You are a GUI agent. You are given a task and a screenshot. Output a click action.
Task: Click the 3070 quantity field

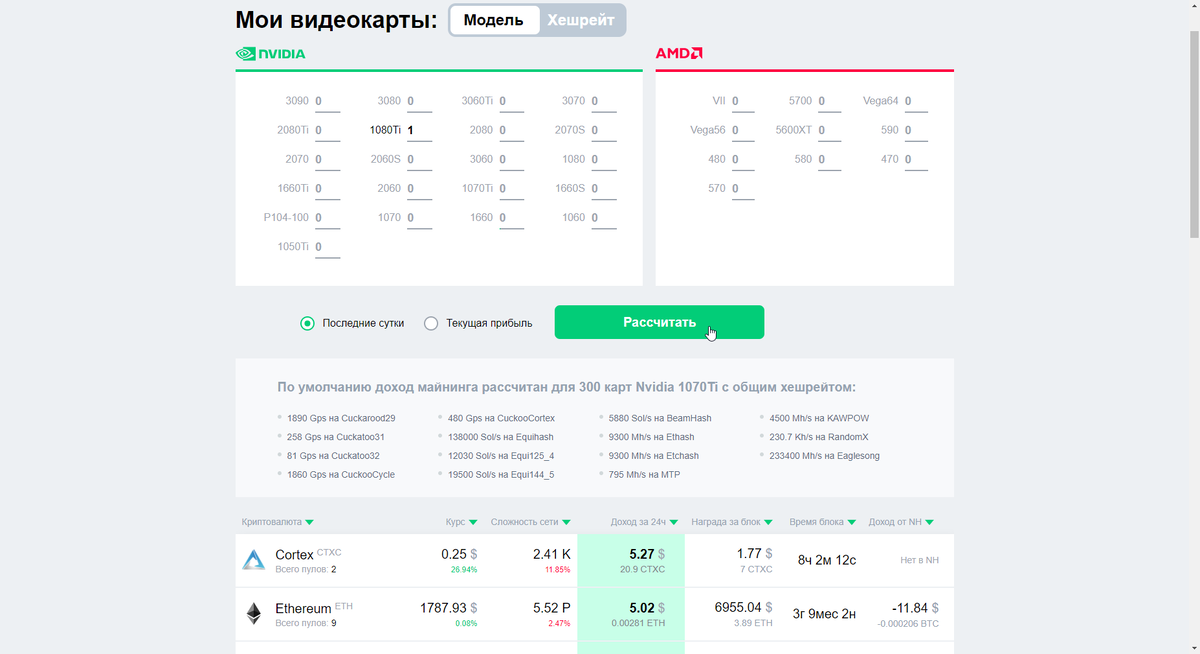point(603,101)
